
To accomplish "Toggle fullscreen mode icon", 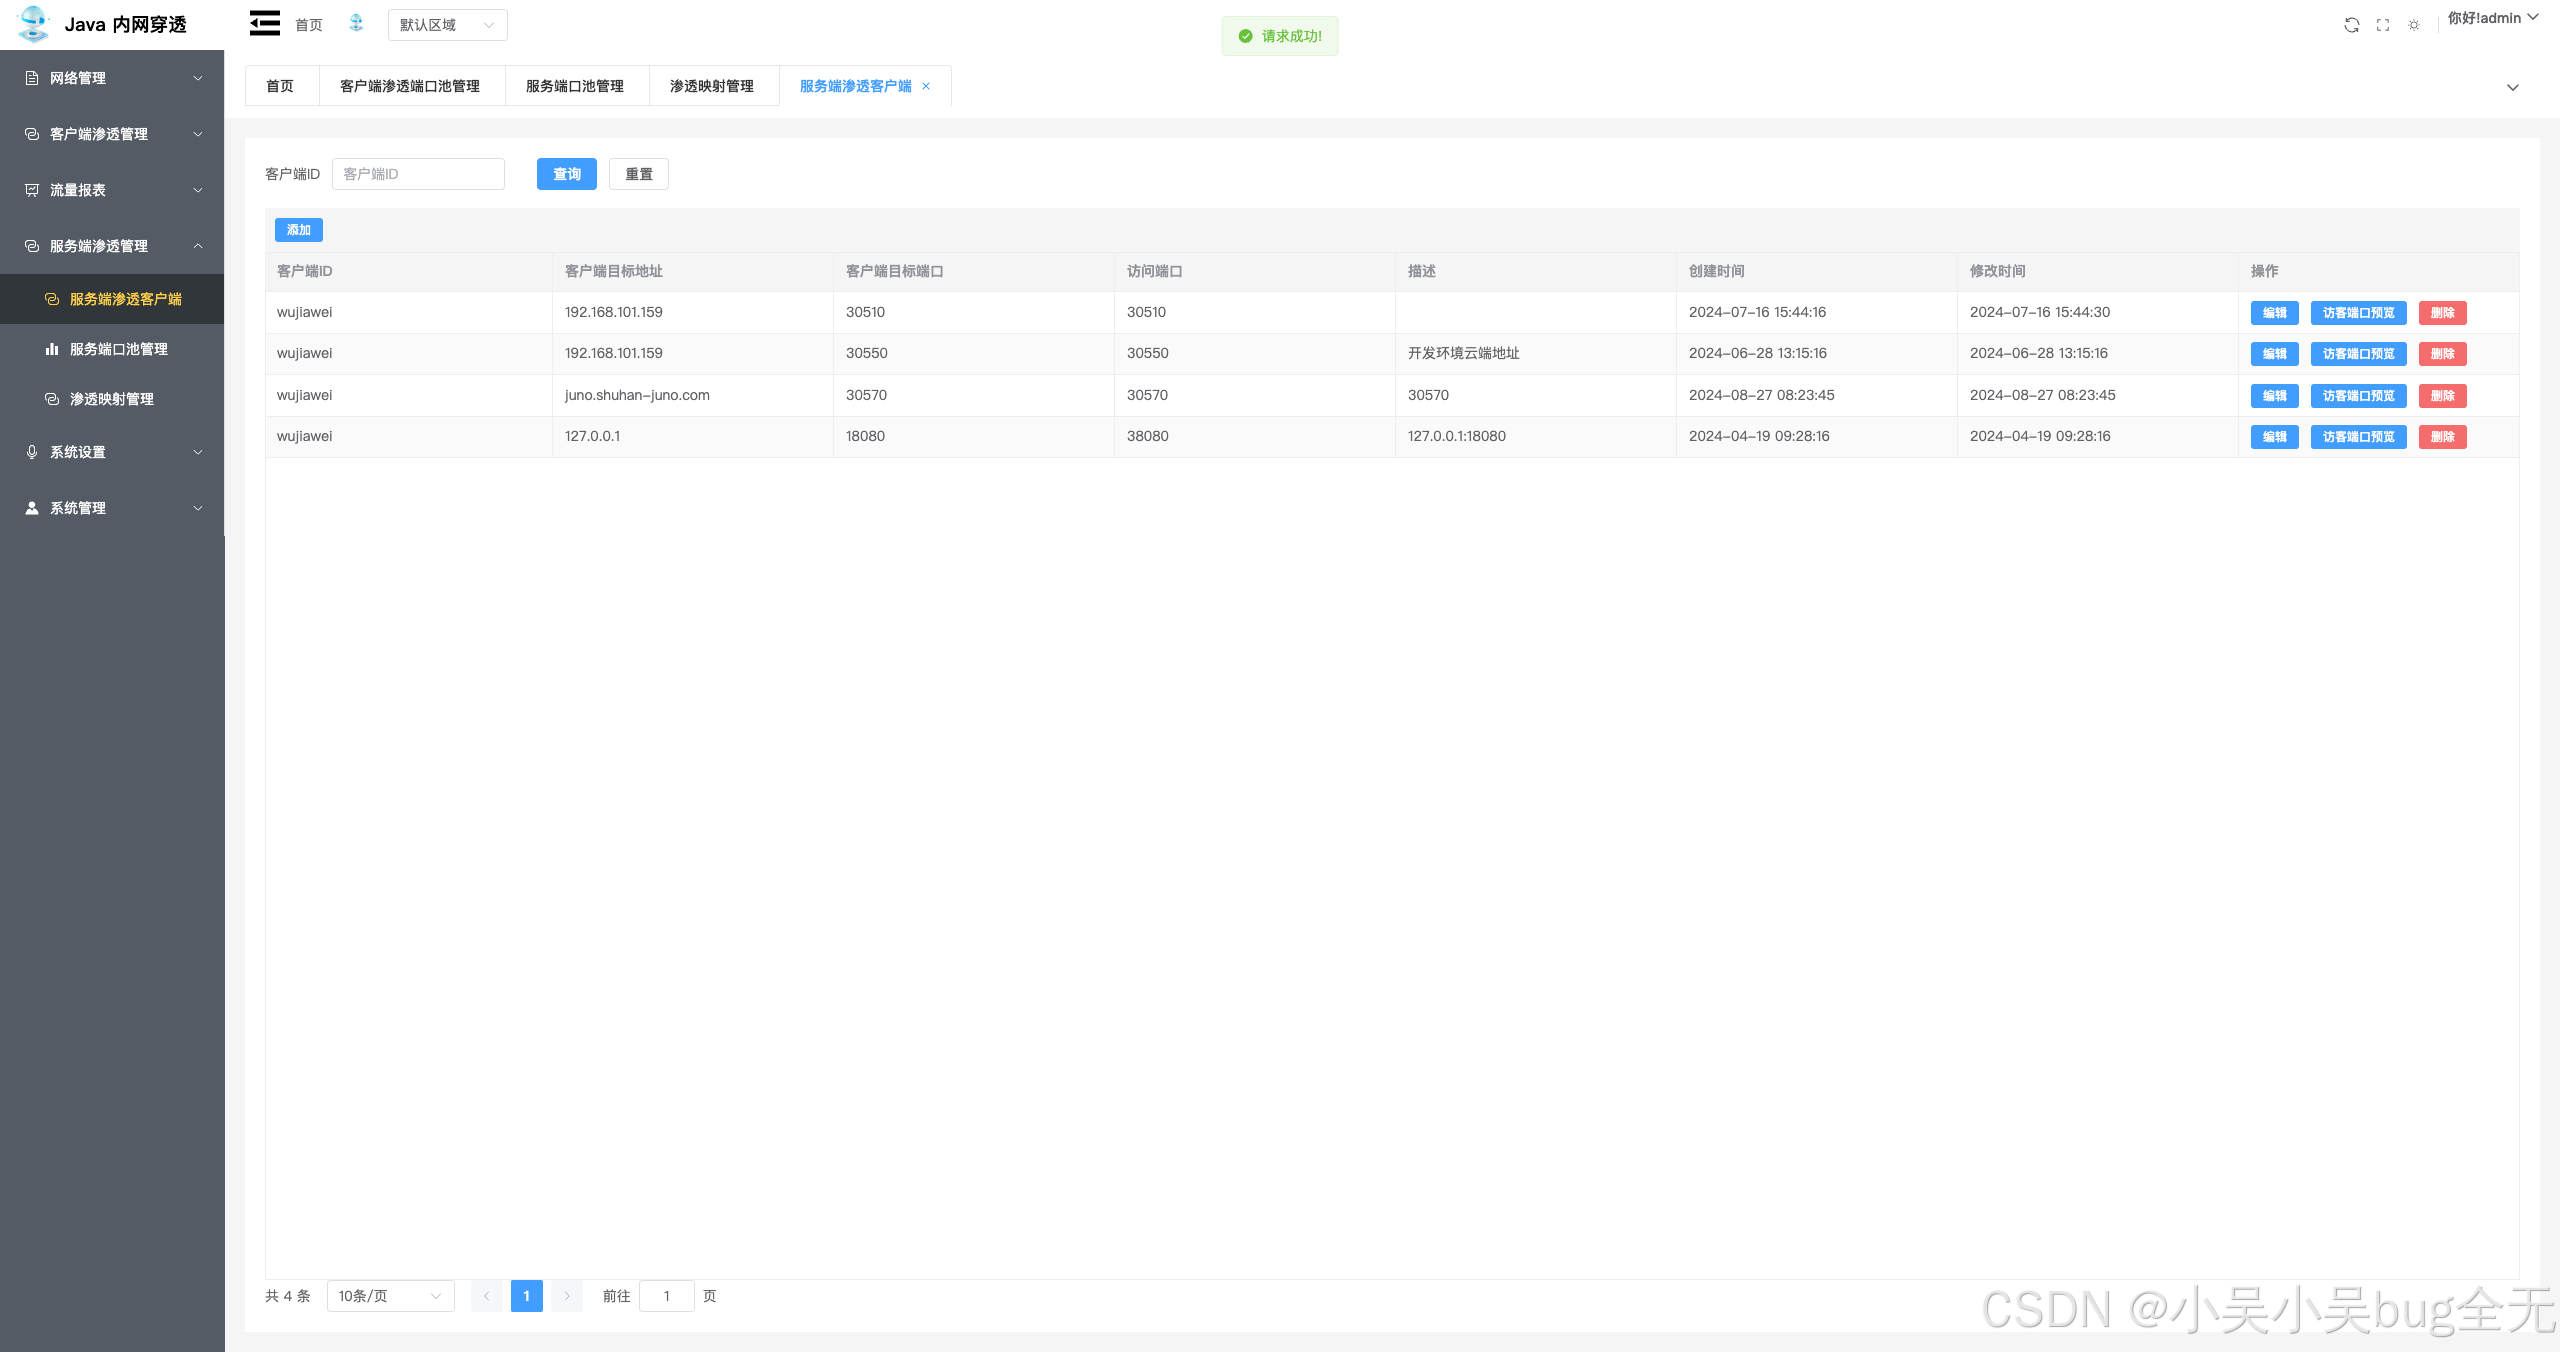I will click(x=2383, y=25).
